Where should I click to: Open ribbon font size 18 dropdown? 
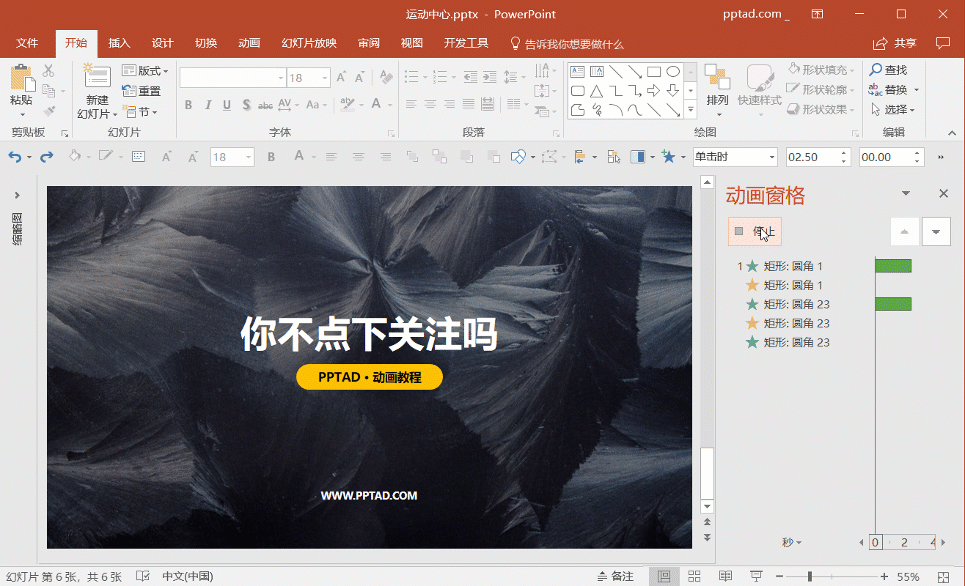click(x=325, y=78)
